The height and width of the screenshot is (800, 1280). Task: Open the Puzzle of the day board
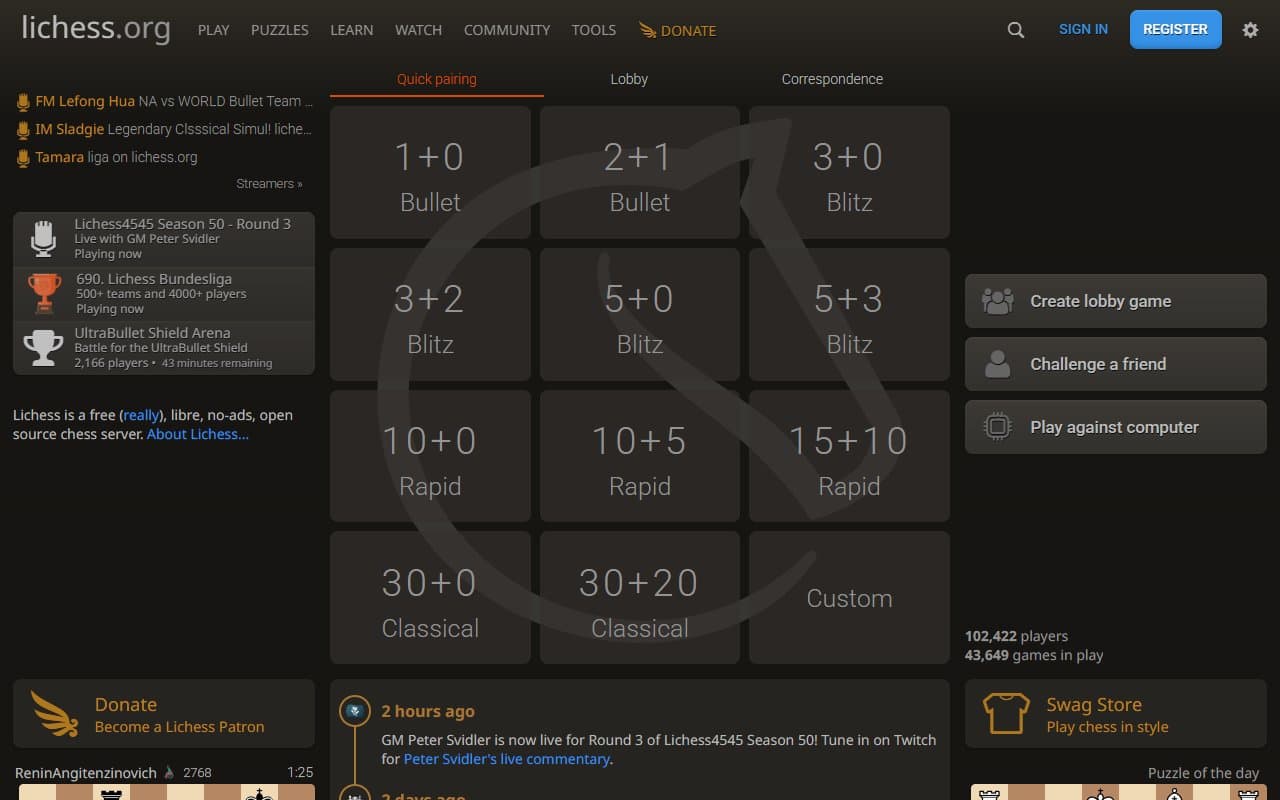[1118, 792]
